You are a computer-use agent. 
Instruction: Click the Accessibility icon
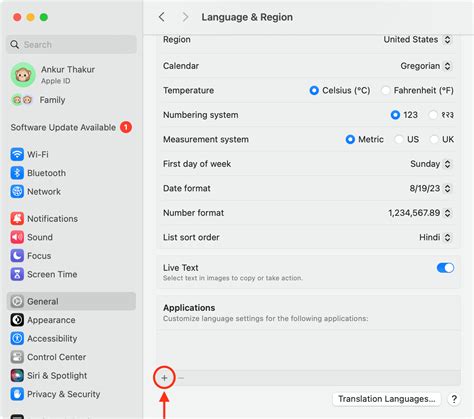pyautogui.click(x=17, y=338)
